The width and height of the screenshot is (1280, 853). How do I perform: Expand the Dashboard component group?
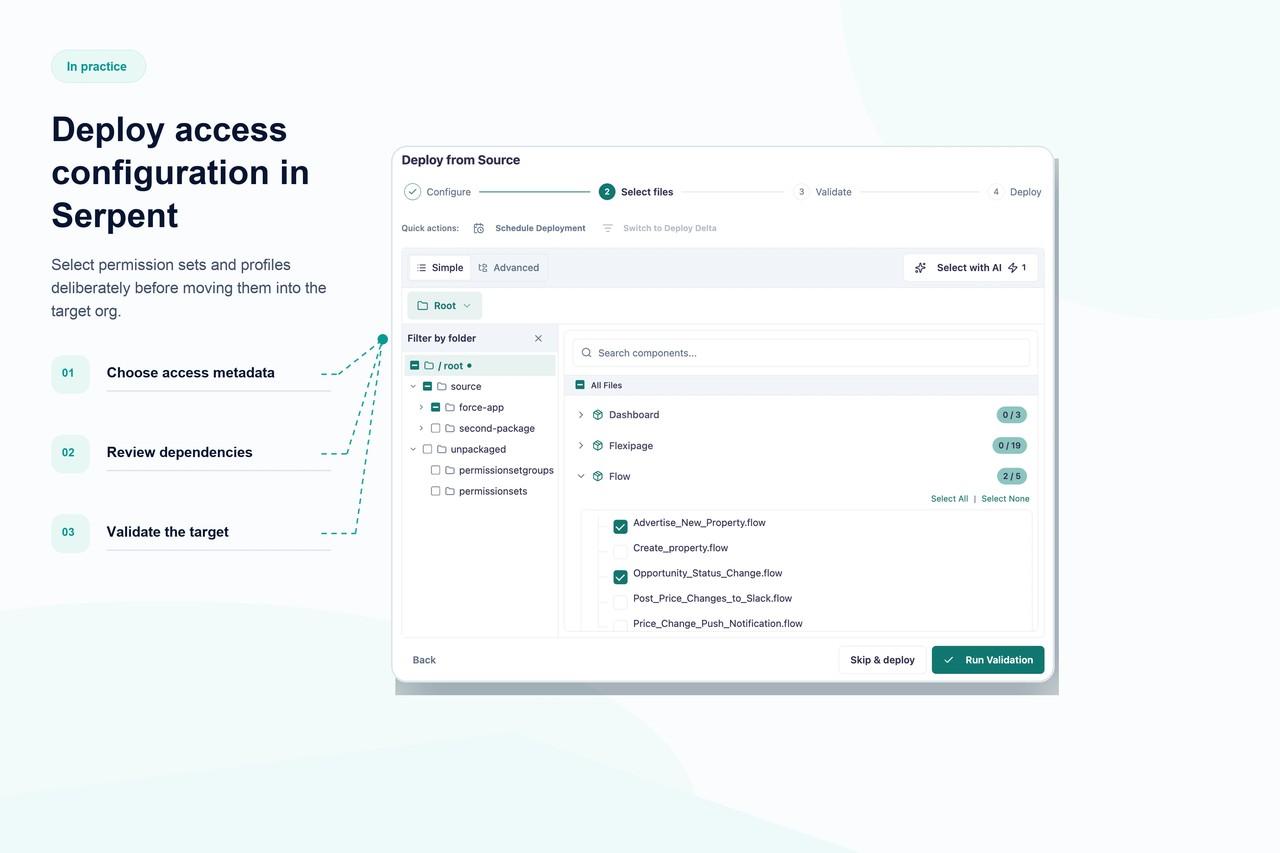[x=581, y=415]
